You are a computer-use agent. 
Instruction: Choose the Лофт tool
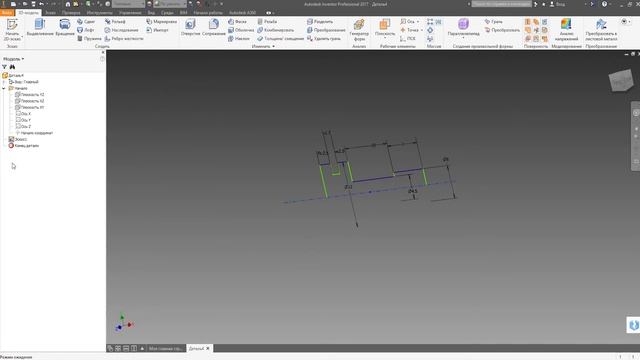(x=86, y=30)
